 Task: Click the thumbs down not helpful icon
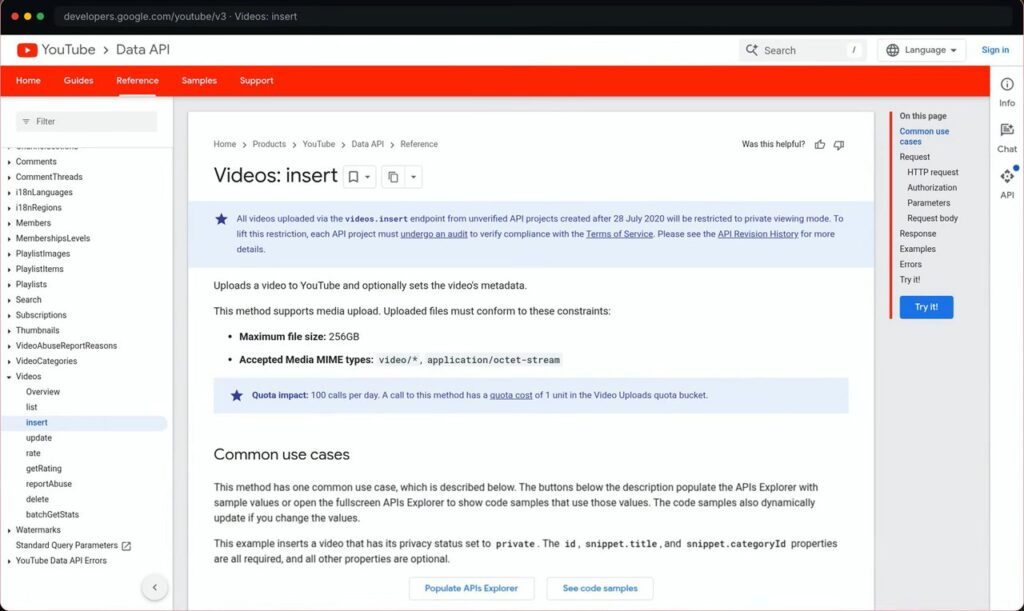tap(839, 144)
